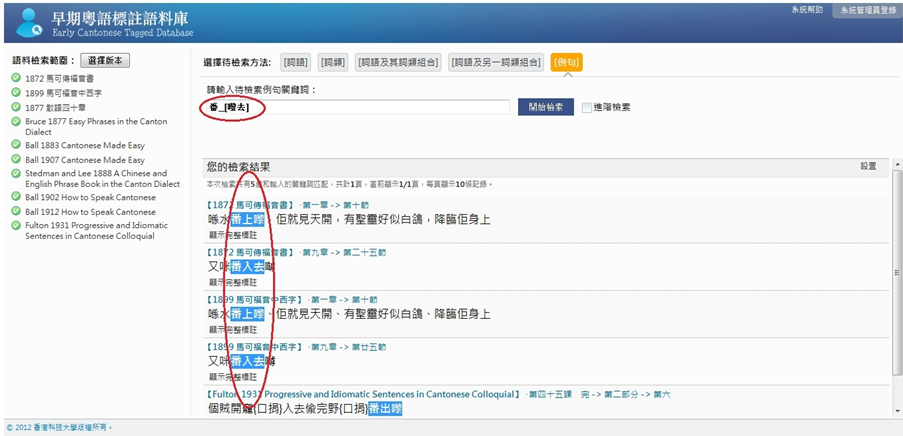The width and height of the screenshot is (903, 436).
Task: Toggle check mark for Fulton 1931 Progressive Sentences
Action: 16,225
